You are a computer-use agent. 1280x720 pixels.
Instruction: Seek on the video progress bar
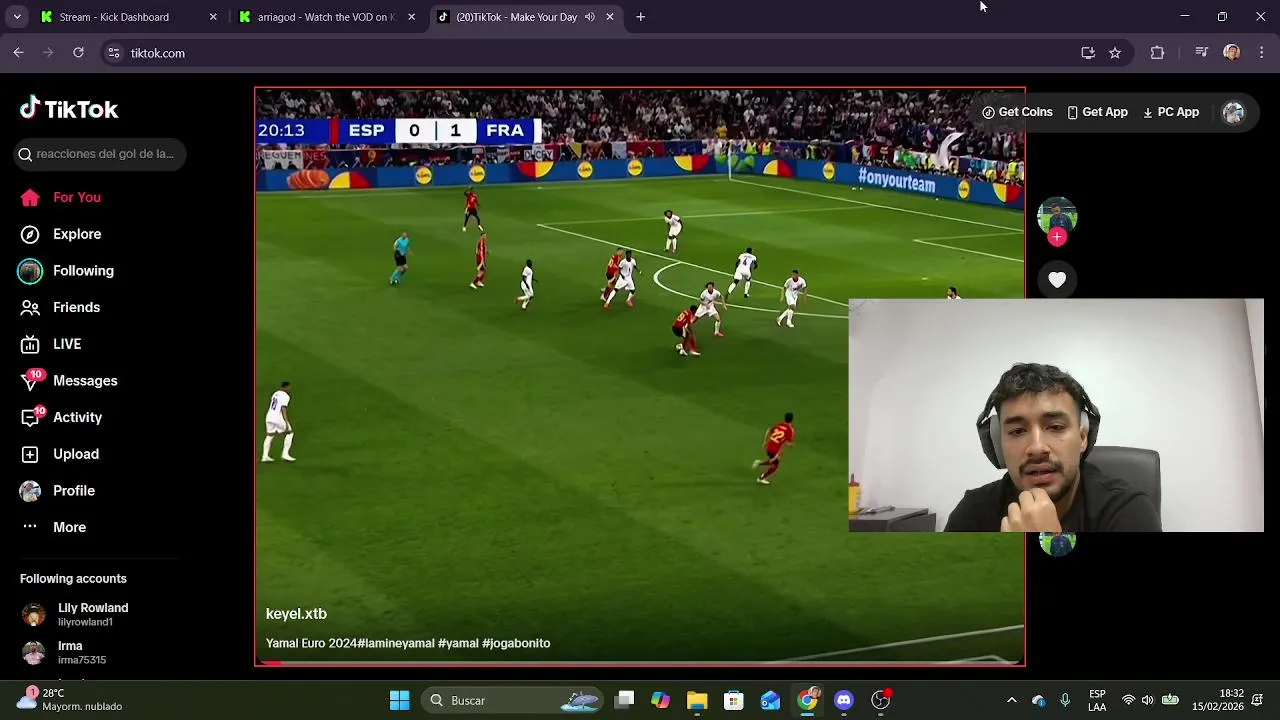640,662
